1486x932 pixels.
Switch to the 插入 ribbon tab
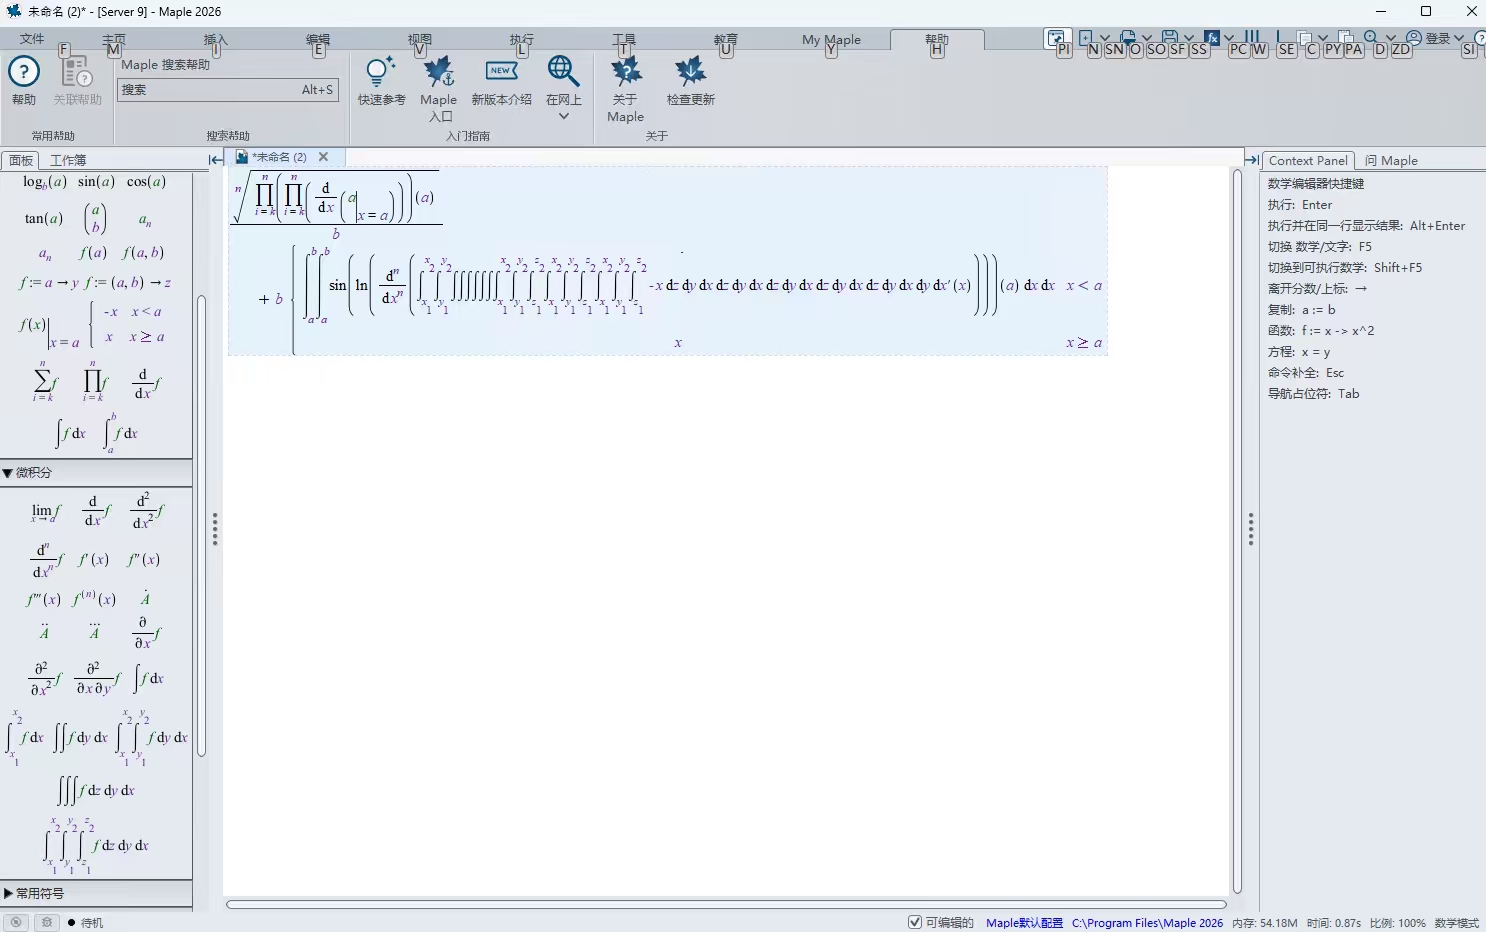pos(215,40)
